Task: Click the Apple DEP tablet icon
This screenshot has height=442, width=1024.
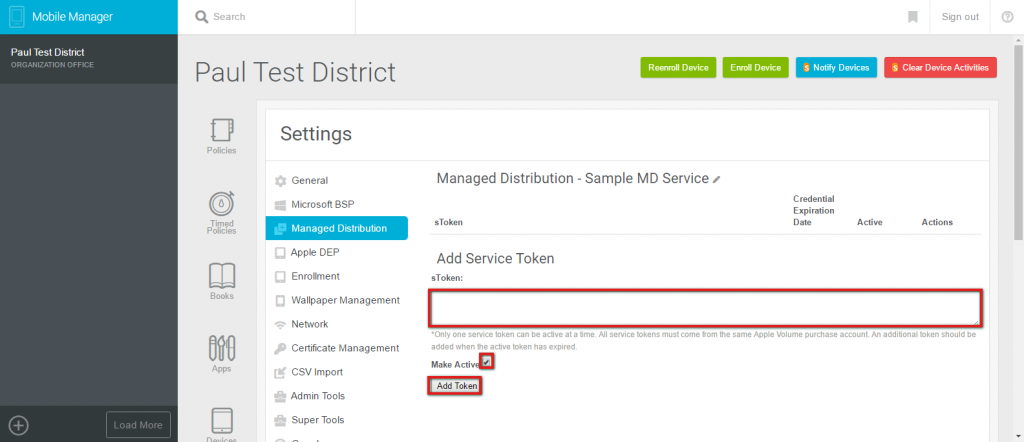Action: coord(280,253)
